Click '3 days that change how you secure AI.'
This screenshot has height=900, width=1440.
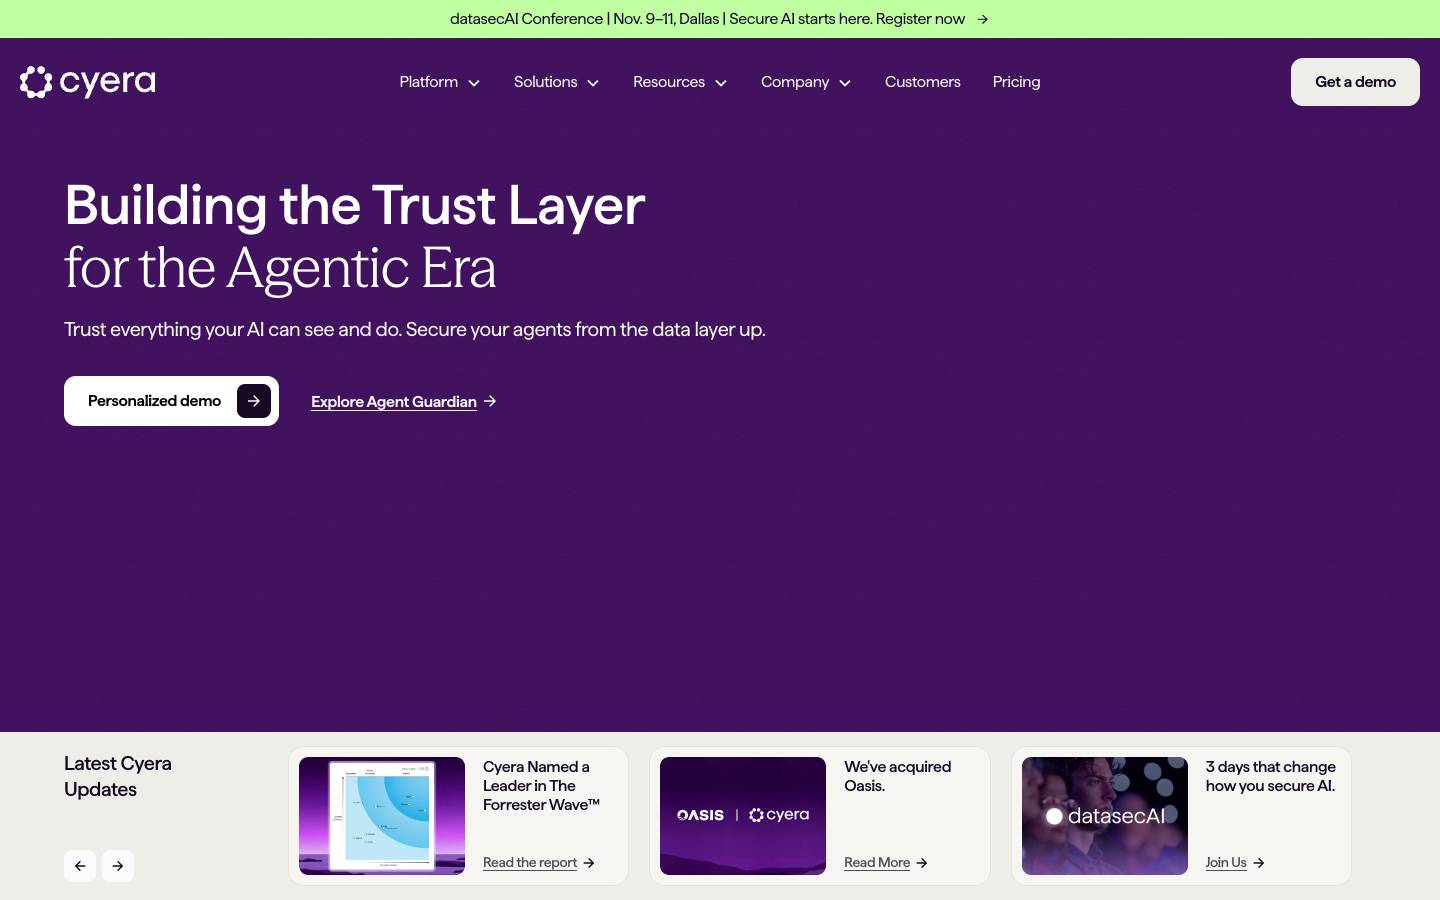coord(1270,776)
